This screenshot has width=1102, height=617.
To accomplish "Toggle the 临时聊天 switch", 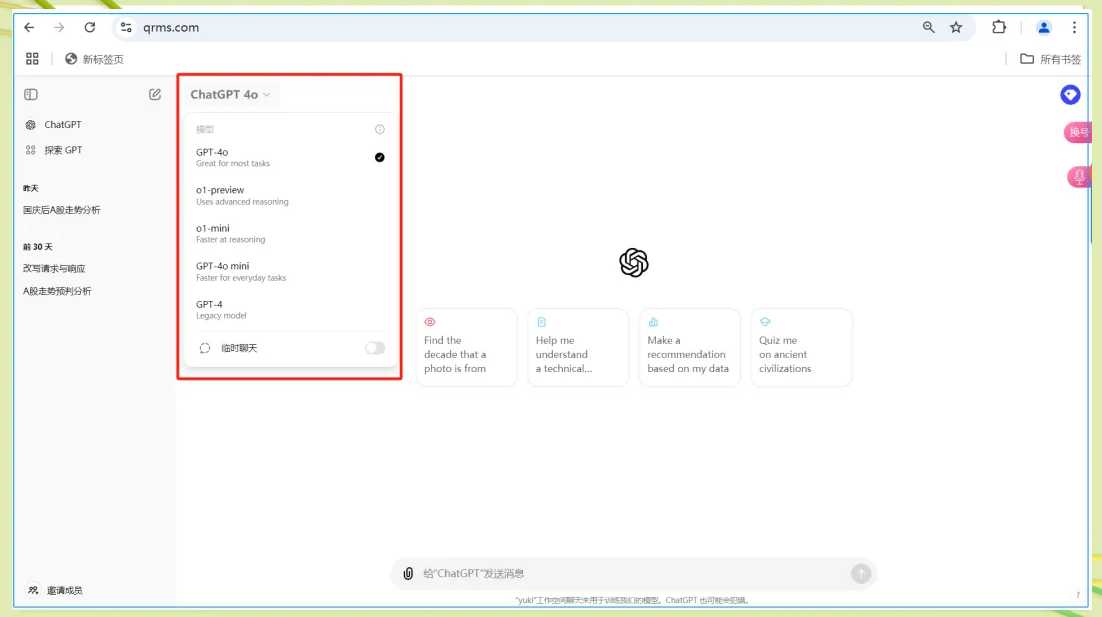I will [x=375, y=348].
